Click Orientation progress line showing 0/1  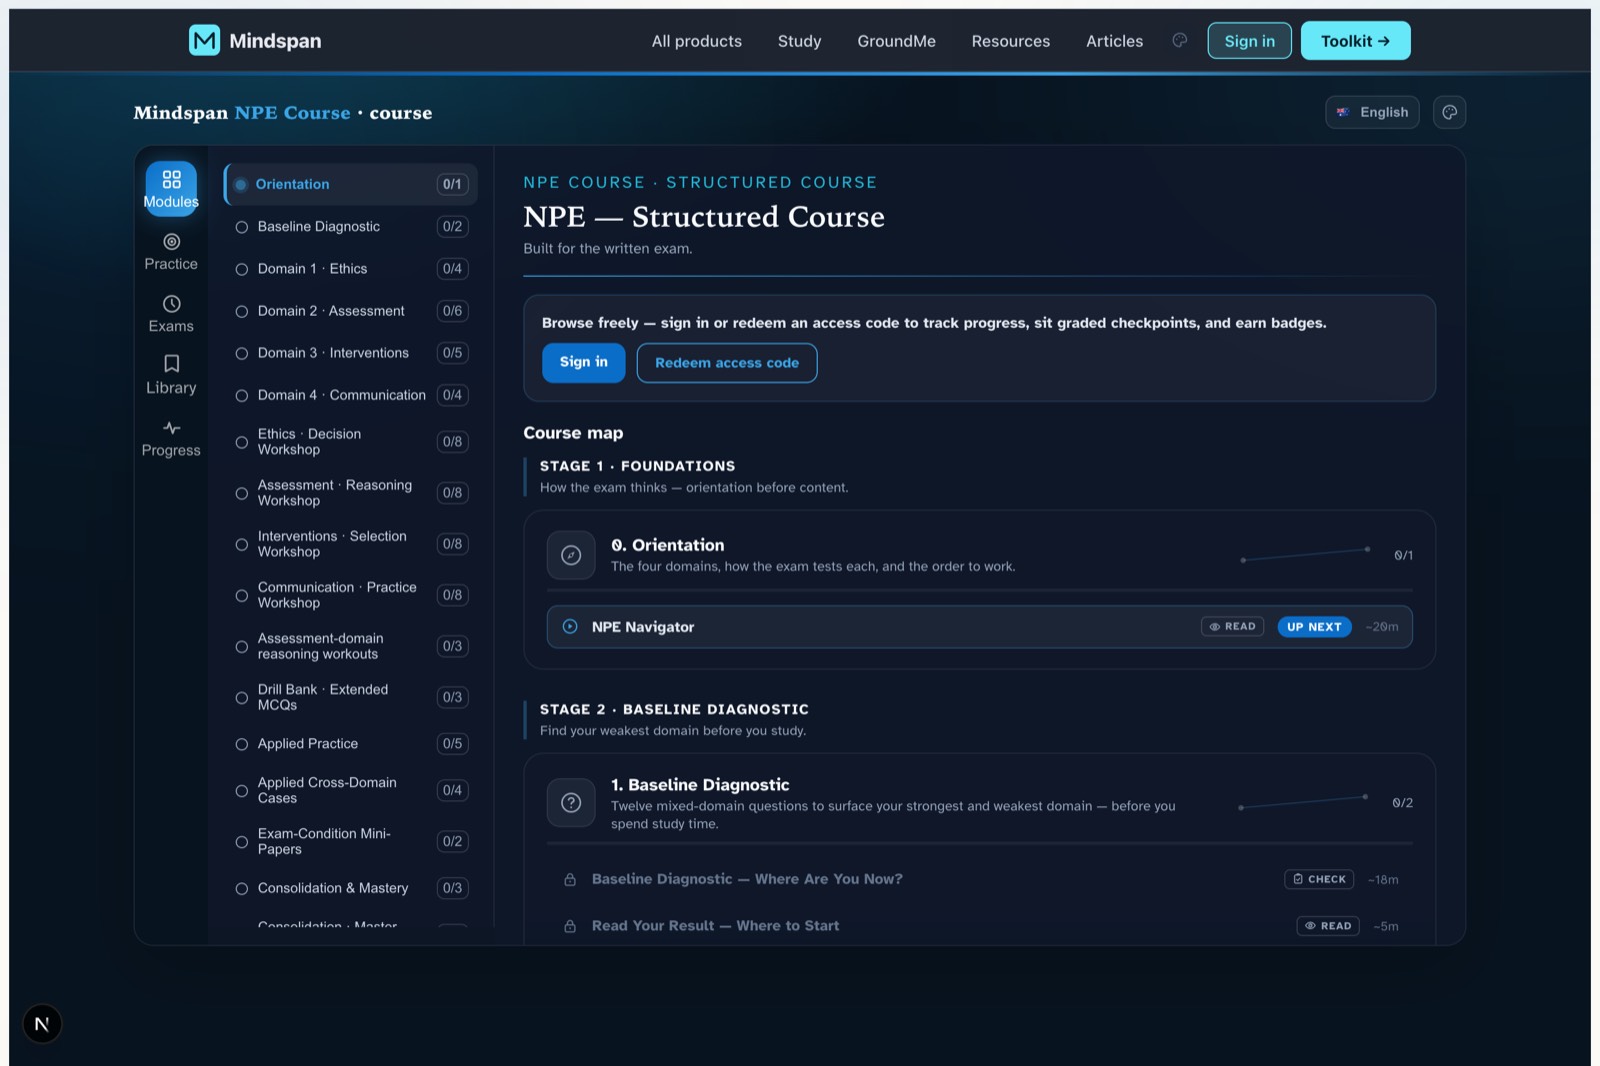pos(1305,555)
